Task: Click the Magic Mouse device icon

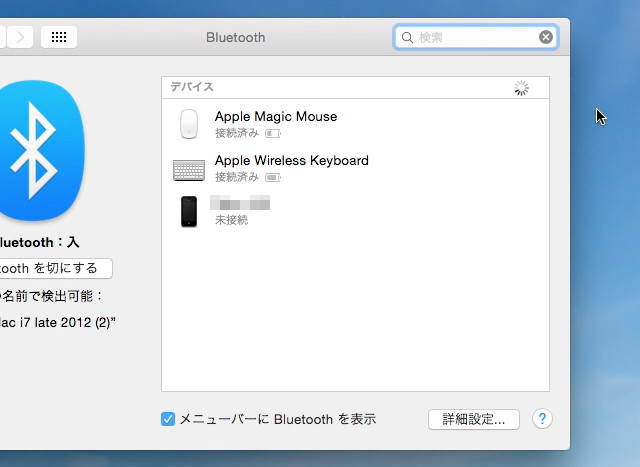Action: click(189, 124)
